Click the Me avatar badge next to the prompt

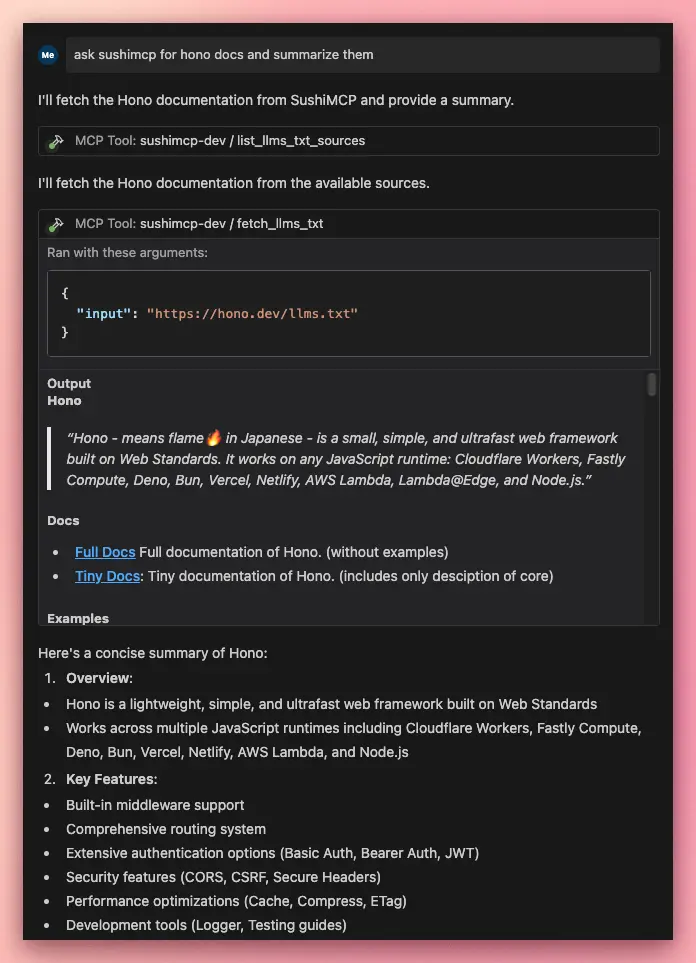tap(48, 55)
